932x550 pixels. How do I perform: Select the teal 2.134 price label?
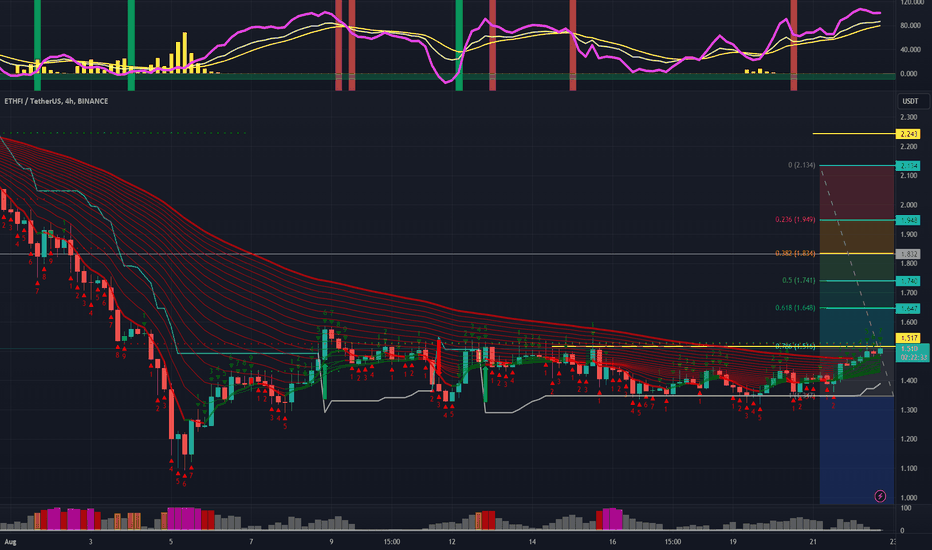908,166
